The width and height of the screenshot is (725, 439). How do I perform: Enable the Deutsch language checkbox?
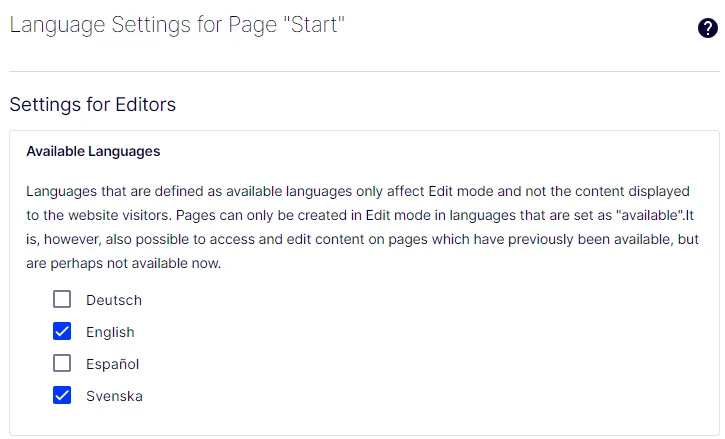pyautogui.click(x=62, y=299)
